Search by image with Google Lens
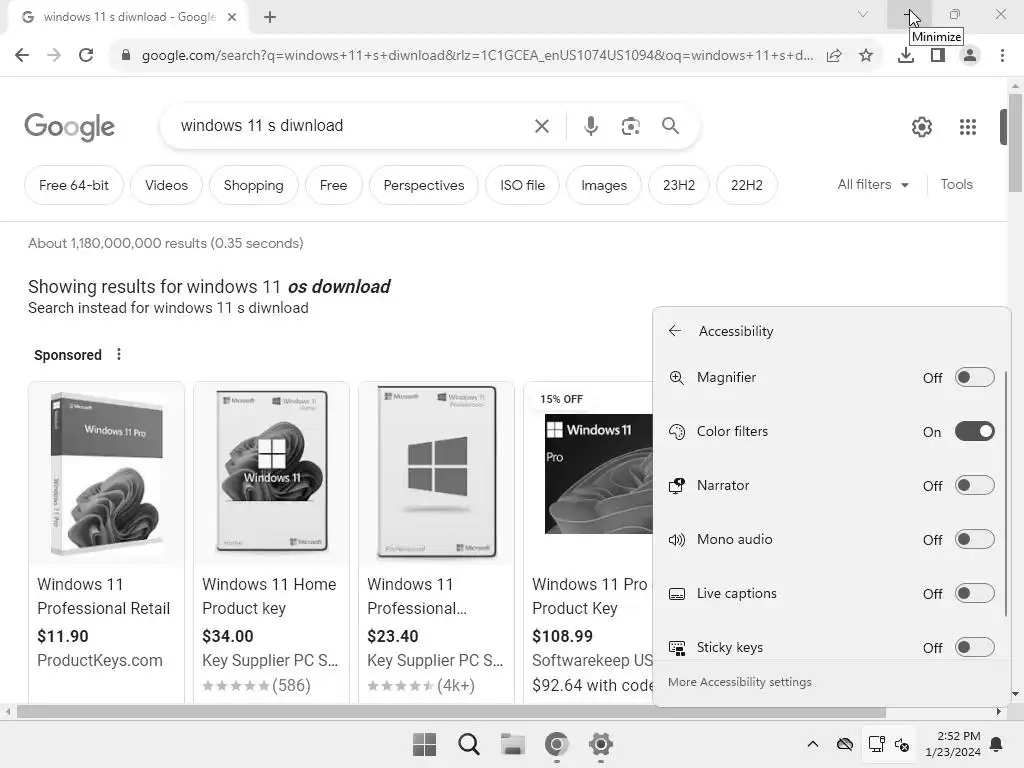The height and width of the screenshot is (768, 1024). coord(630,126)
